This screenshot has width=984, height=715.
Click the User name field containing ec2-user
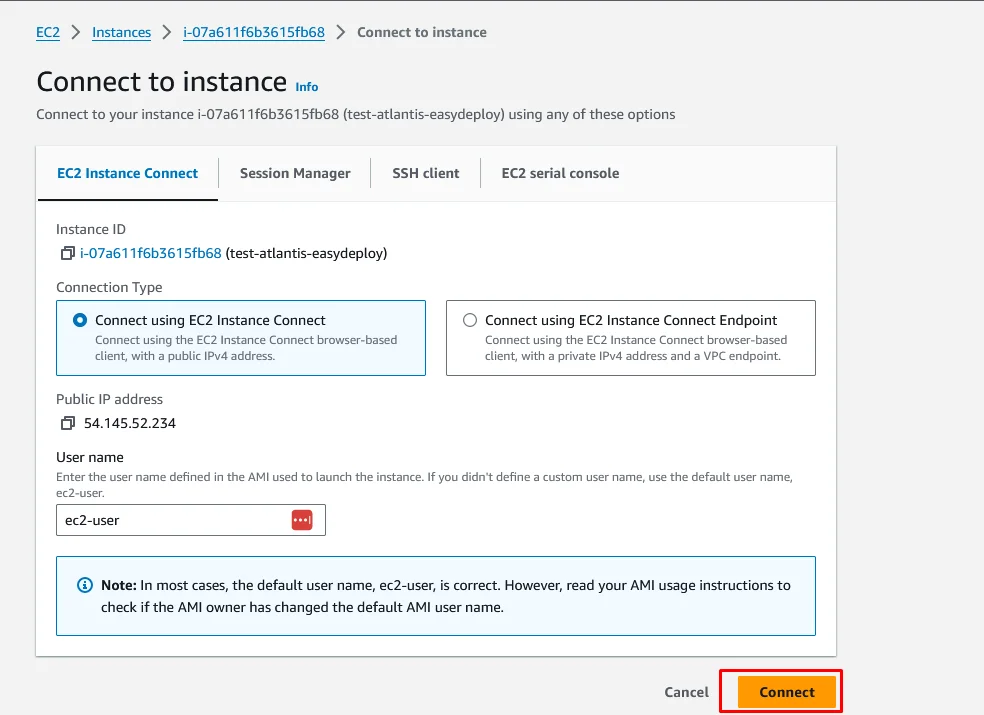click(191, 520)
